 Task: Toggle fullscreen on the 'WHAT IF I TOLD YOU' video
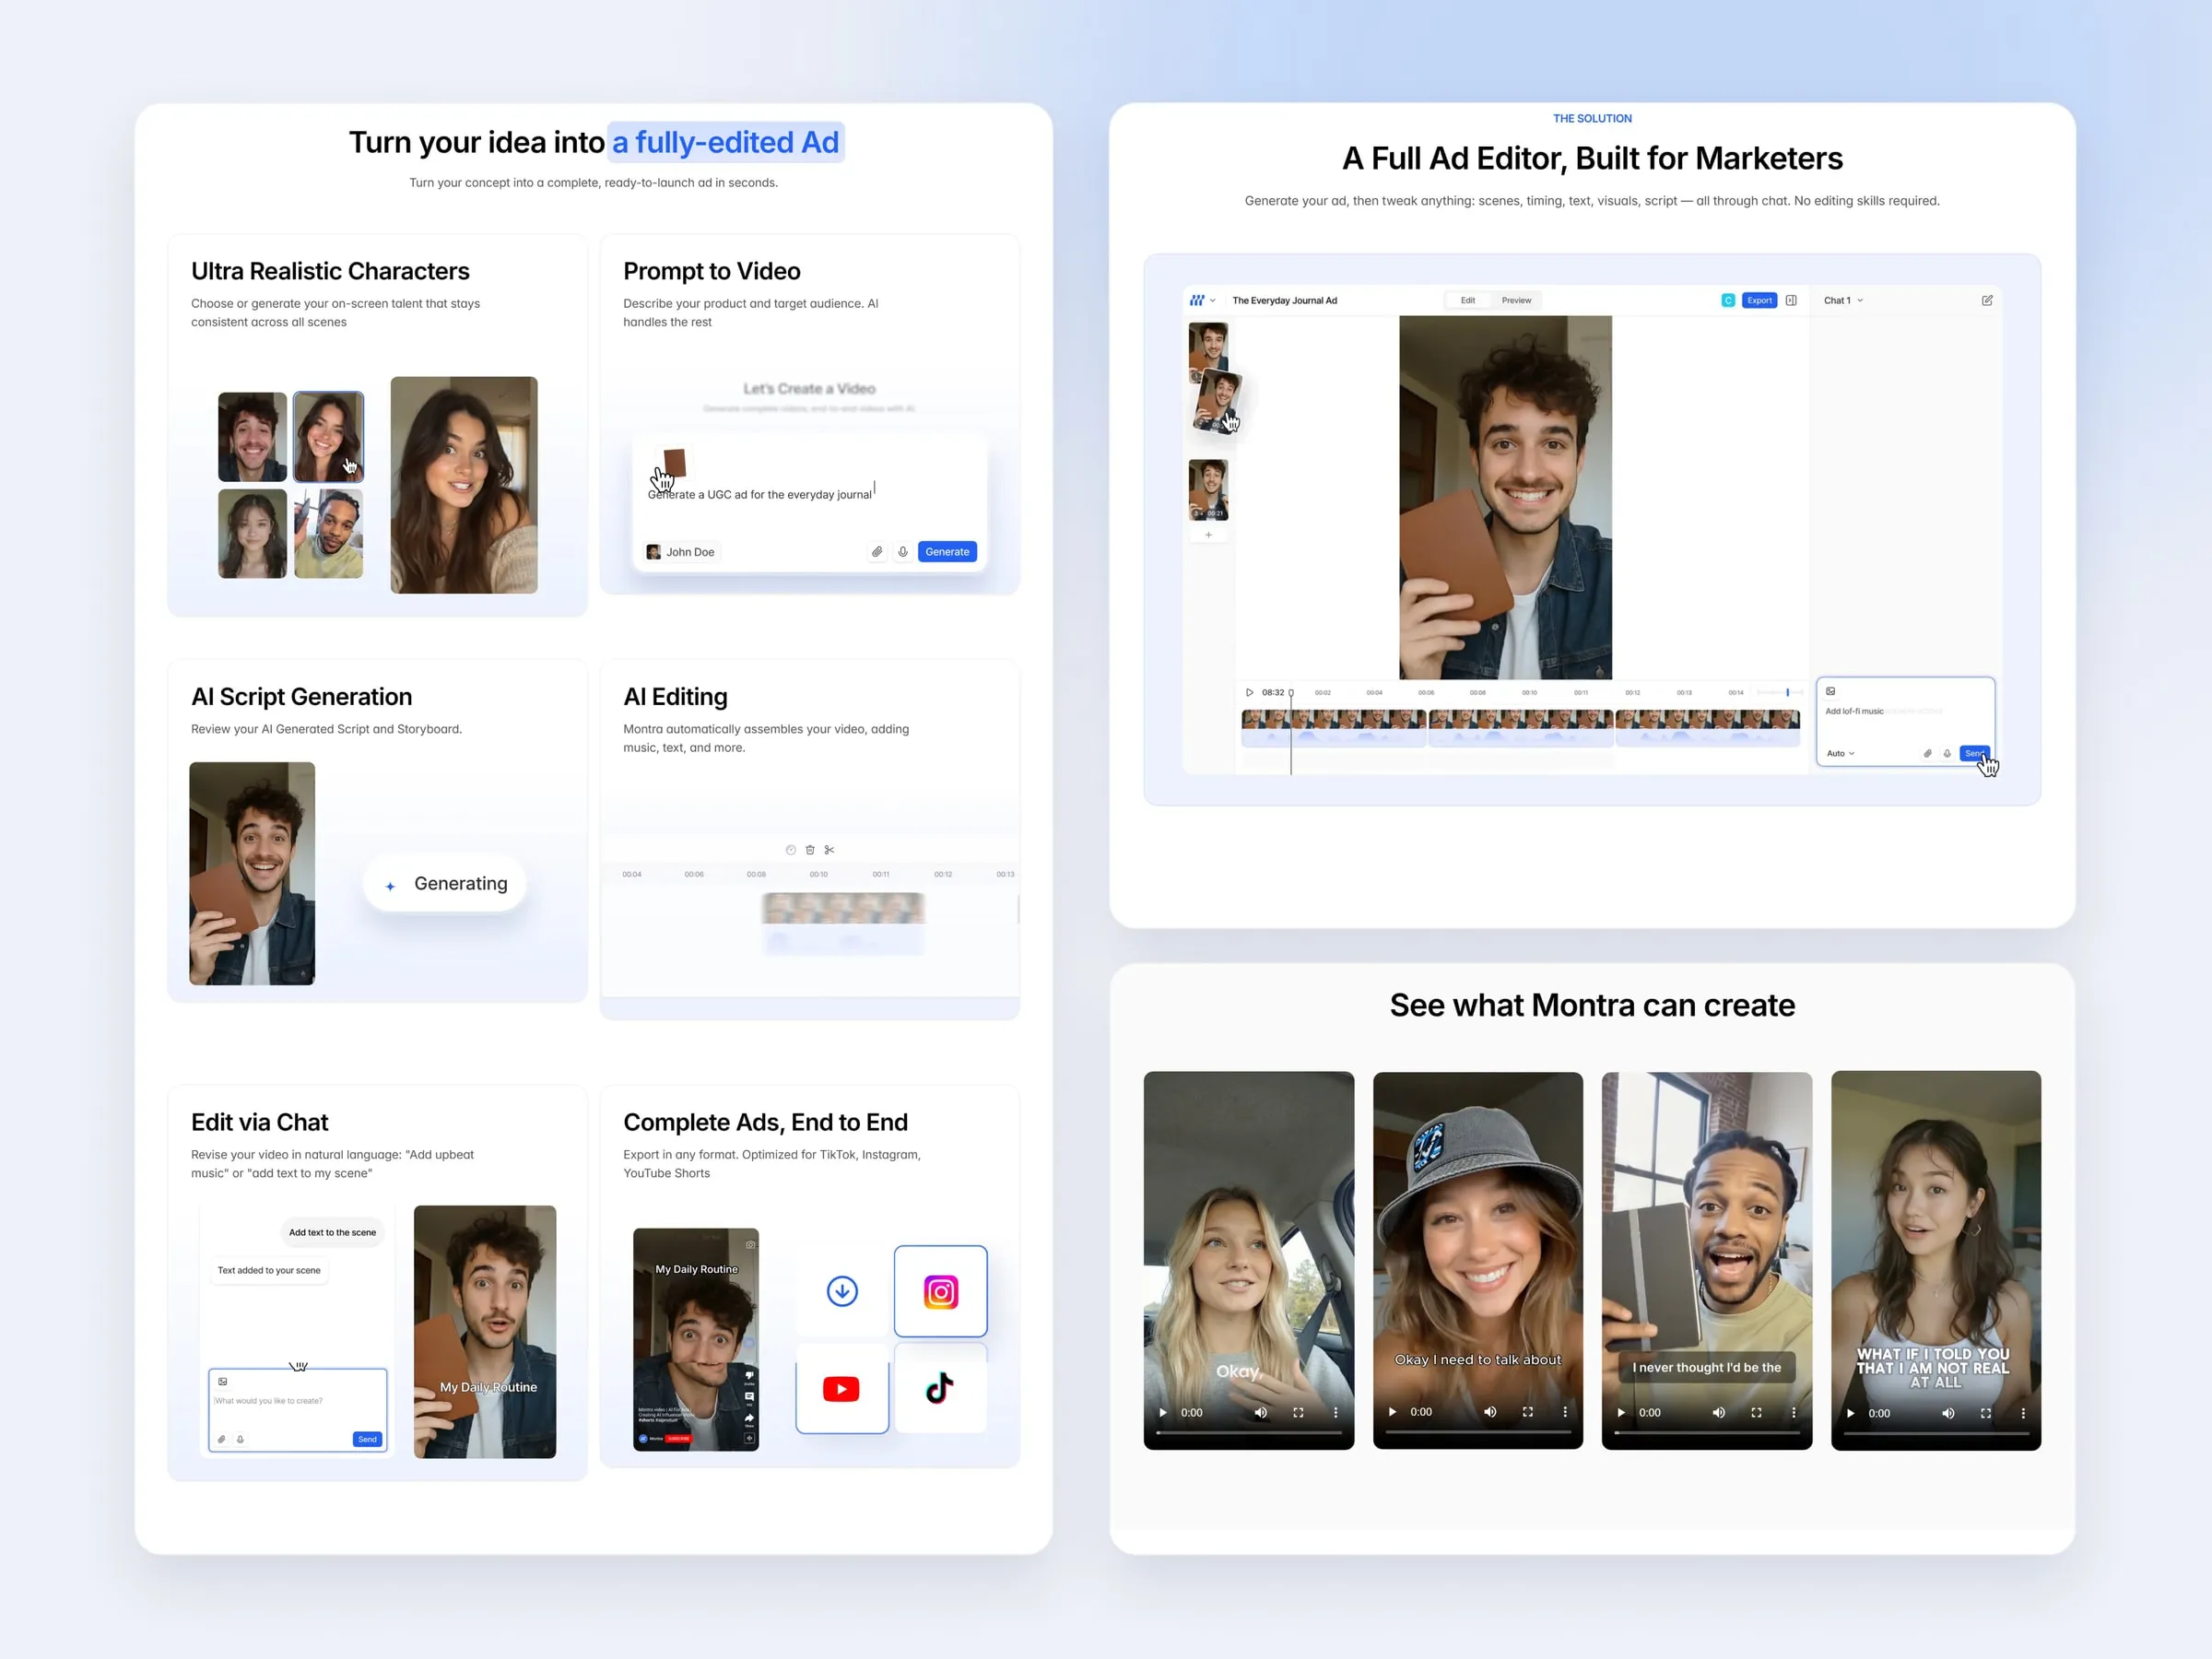1986,1413
